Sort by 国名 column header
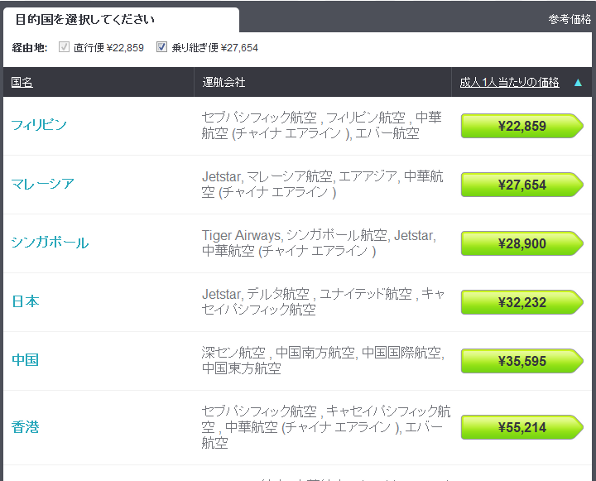596x481 pixels. click(x=22, y=82)
